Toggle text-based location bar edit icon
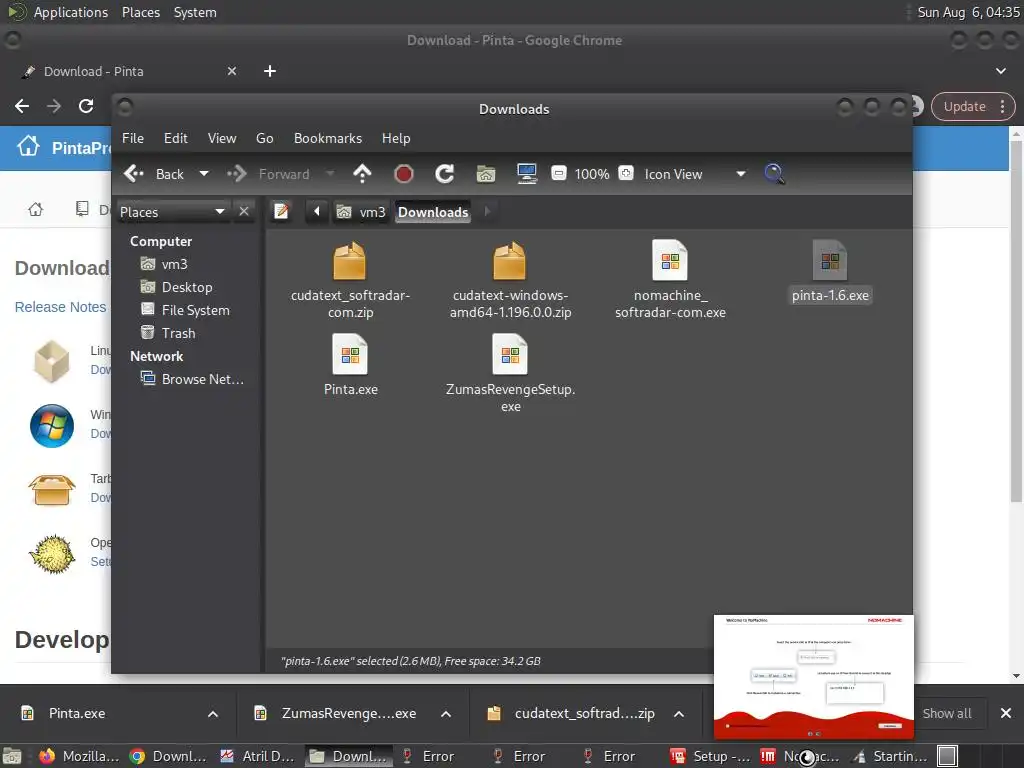Screen dimensions: 1024x768 [281, 212]
